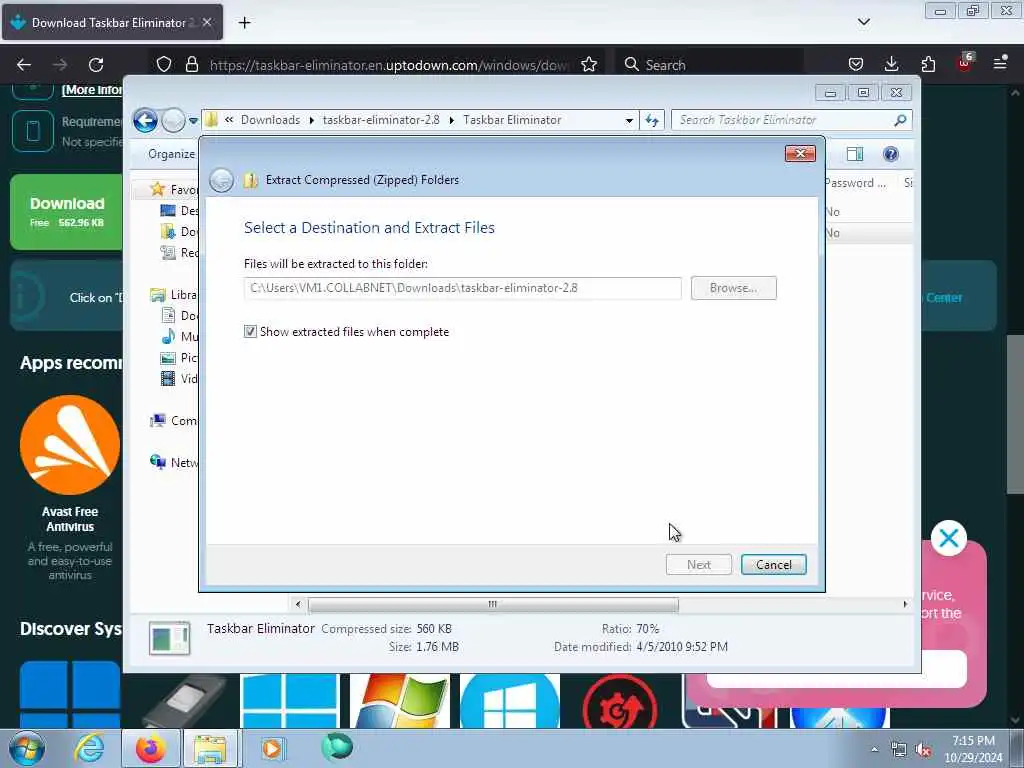1024x768 pixels.
Task: Click the destination folder path field
Action: pos(462,288)
